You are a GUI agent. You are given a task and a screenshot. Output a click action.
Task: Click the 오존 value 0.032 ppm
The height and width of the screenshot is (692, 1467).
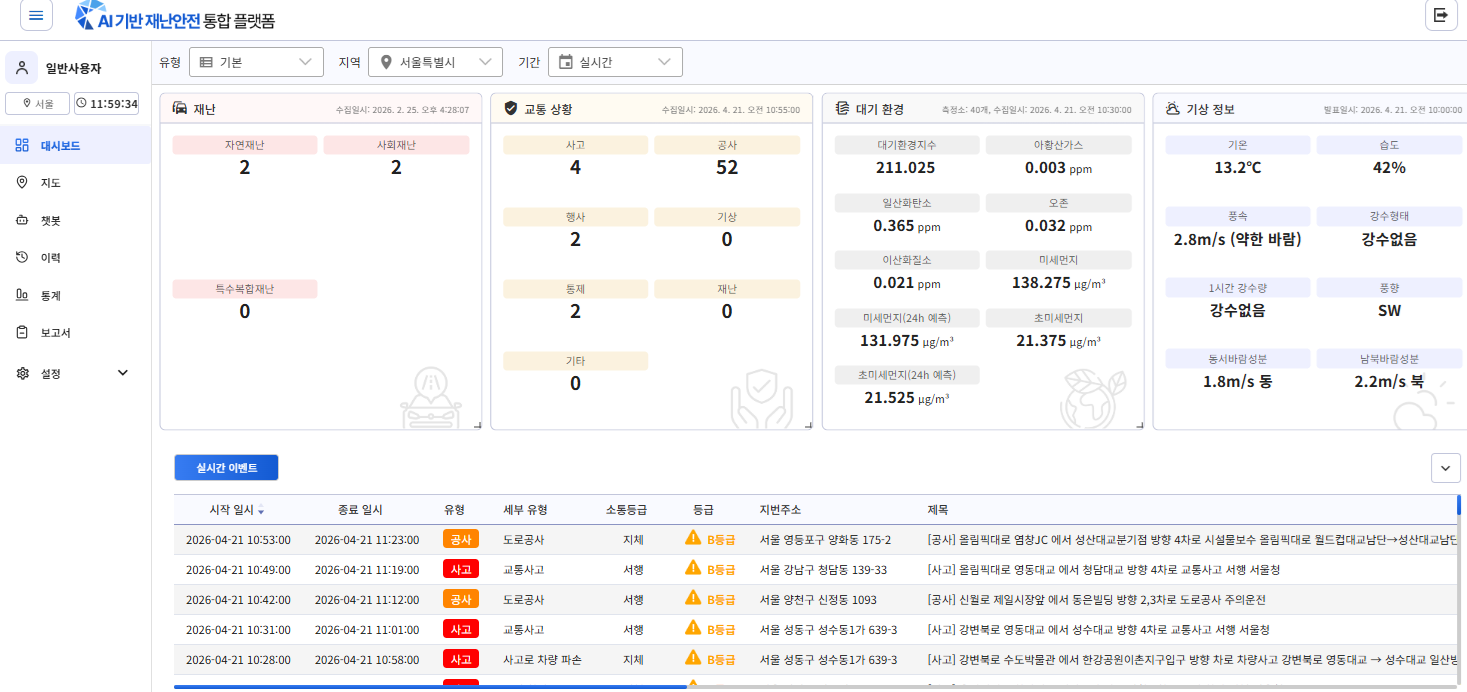pos(1058,226)
